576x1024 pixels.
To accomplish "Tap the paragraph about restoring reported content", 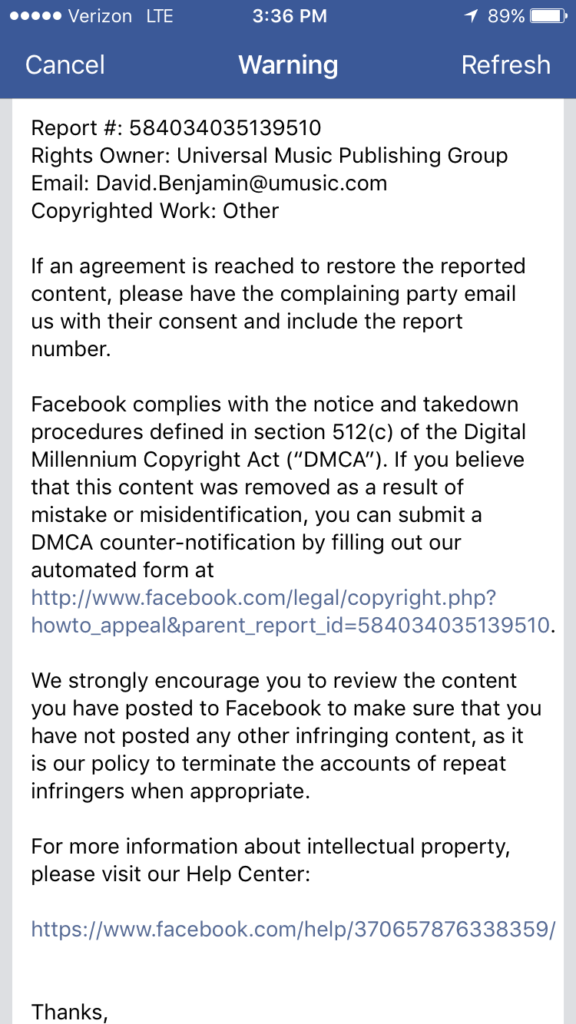I will 278,308.
